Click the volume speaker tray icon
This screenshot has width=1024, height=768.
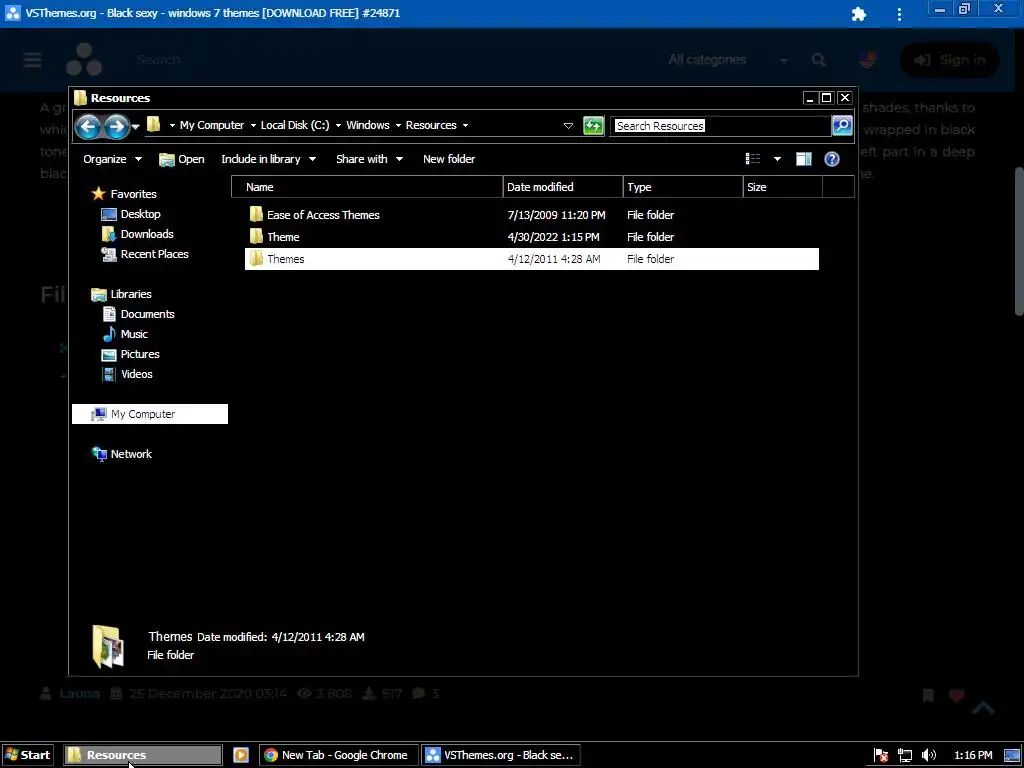pos(929,756)
